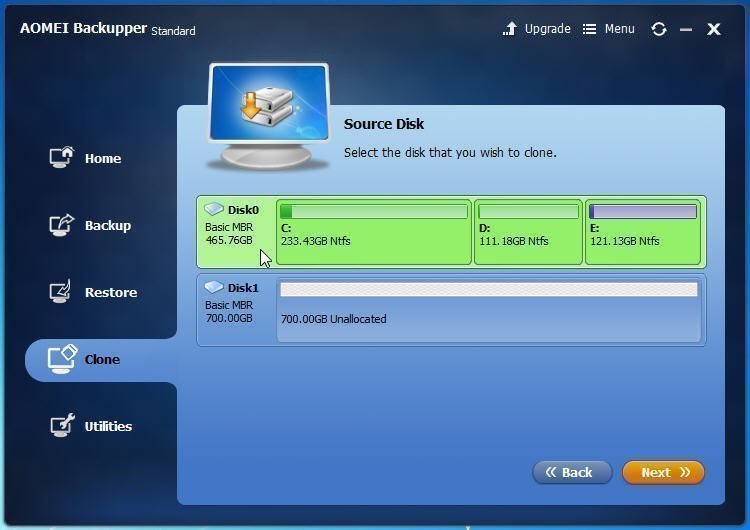Click the D: partition usage bar
The image size is (750, 530).
point(529,211)
